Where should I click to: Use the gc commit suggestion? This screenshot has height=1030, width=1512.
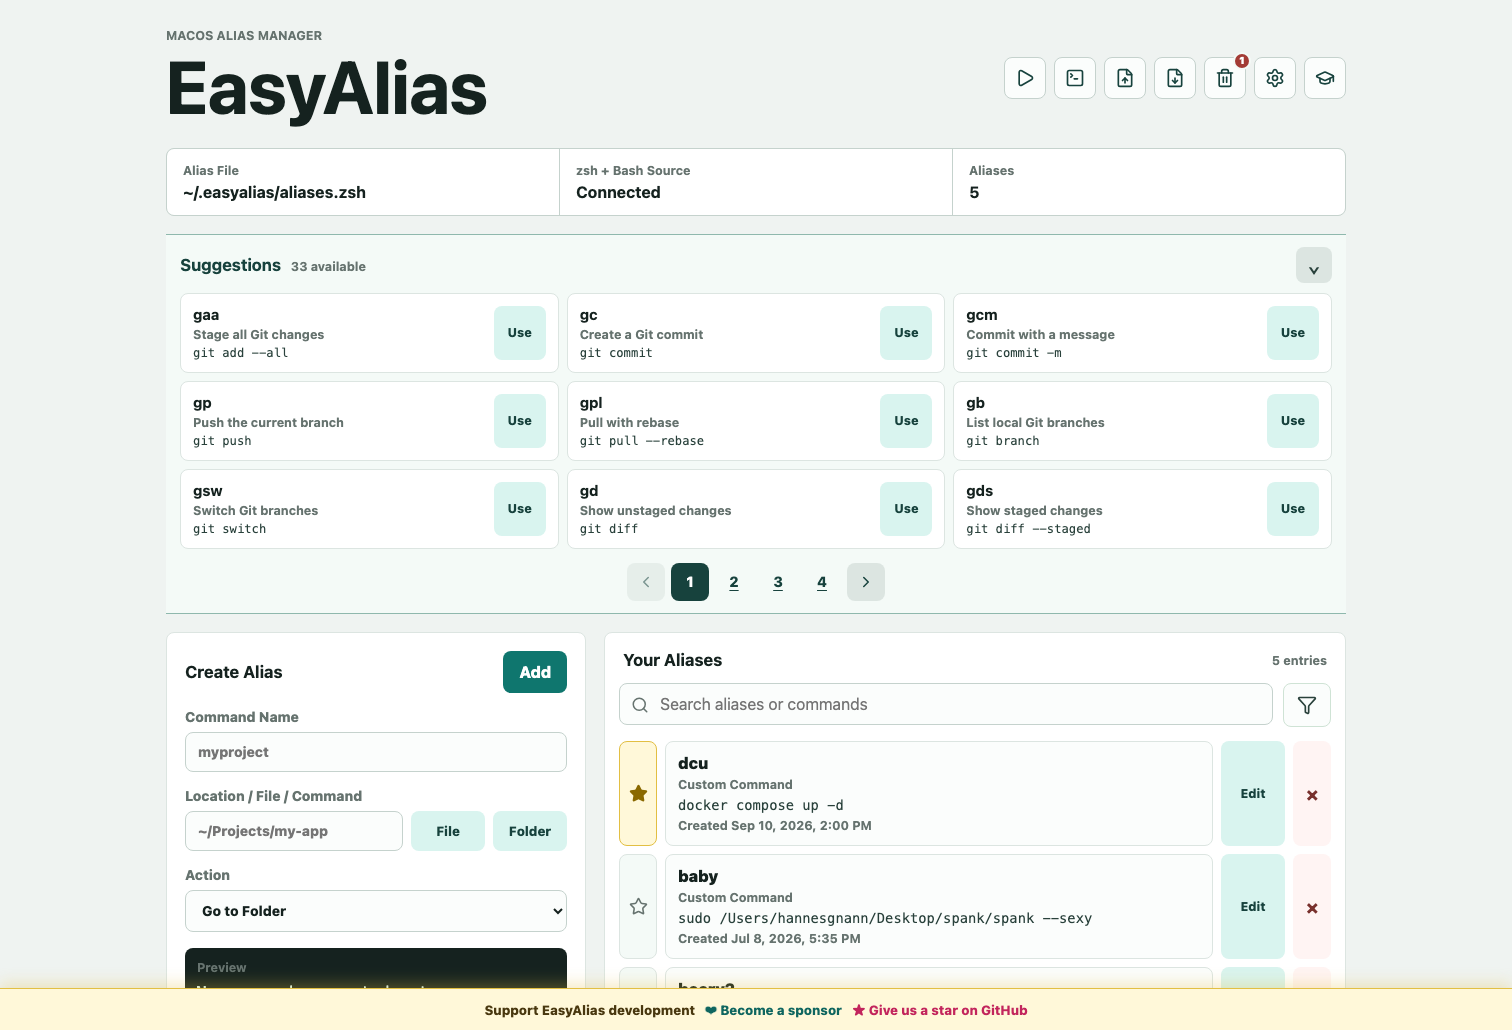(906, 333)
